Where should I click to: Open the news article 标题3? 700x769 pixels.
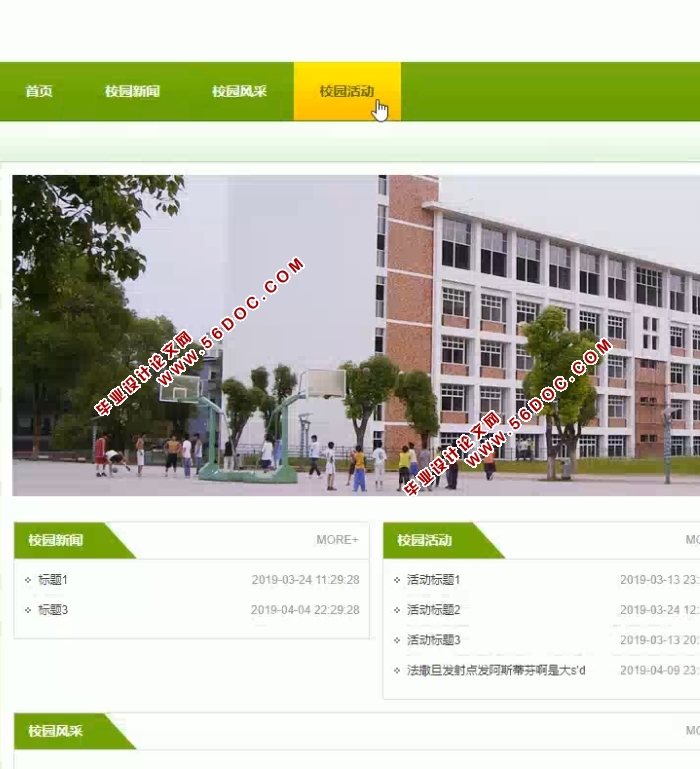point(53,610)
